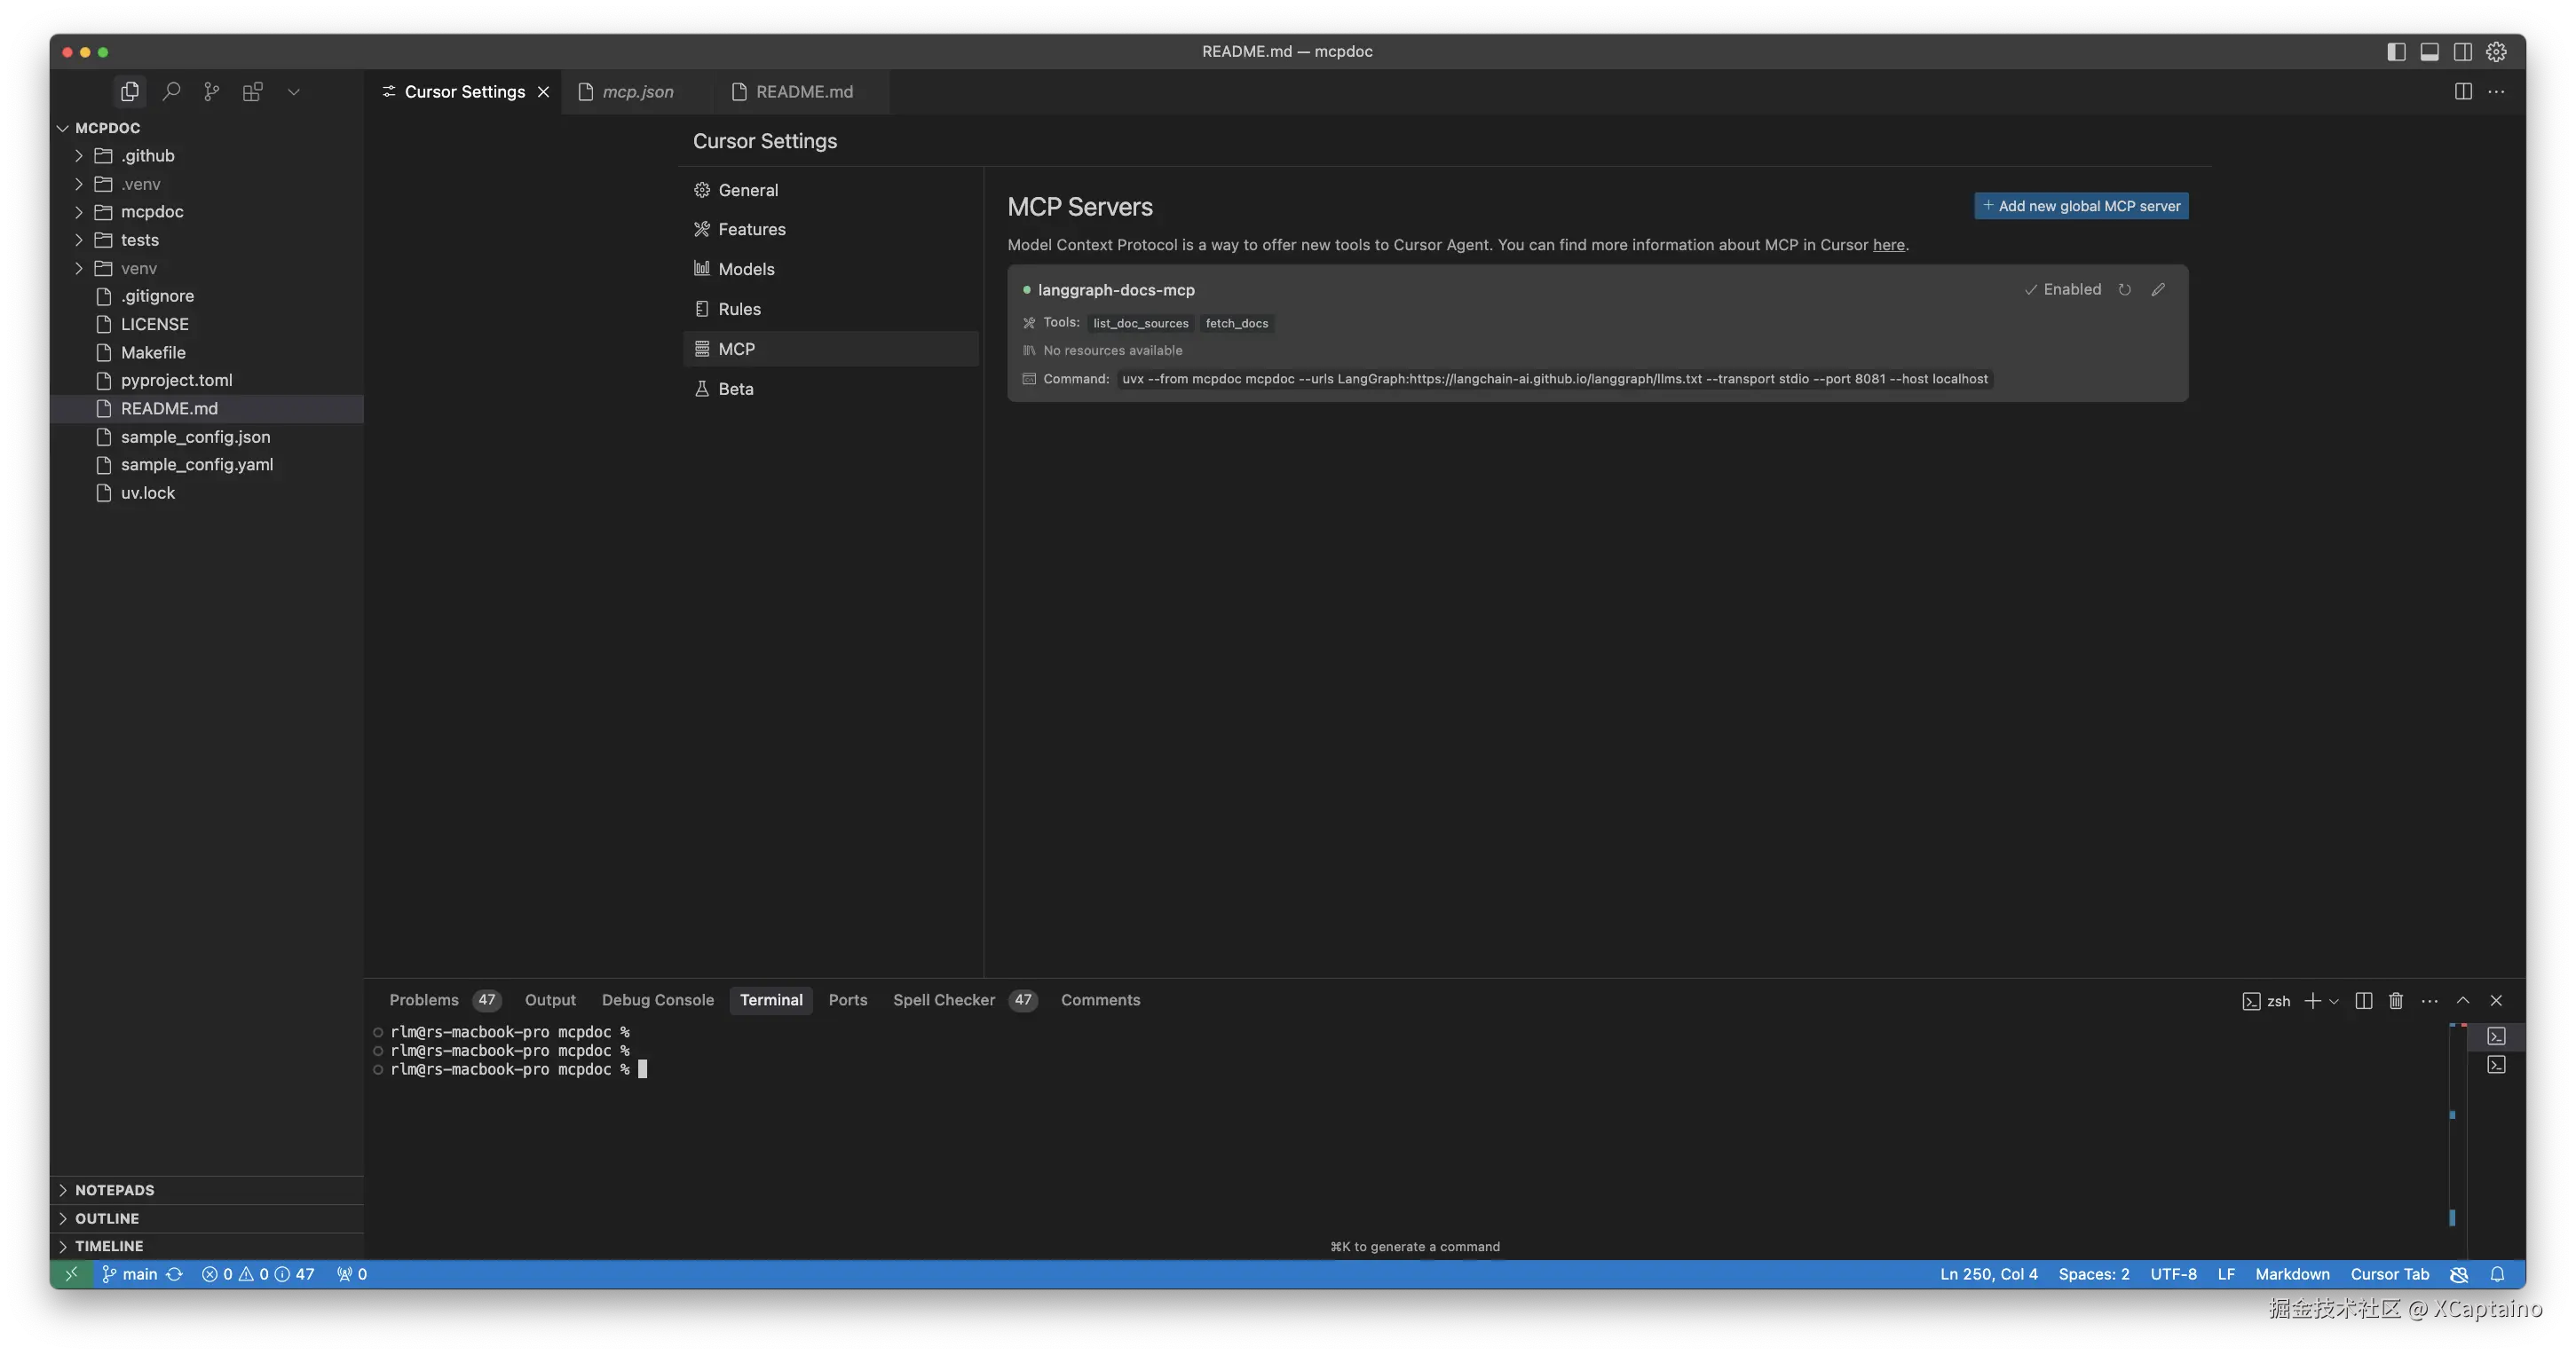Image resolution: width=2576 pixels, height=1355 pixels.
Task: Expand the OUTLINE section
Action: [107, 1218]
